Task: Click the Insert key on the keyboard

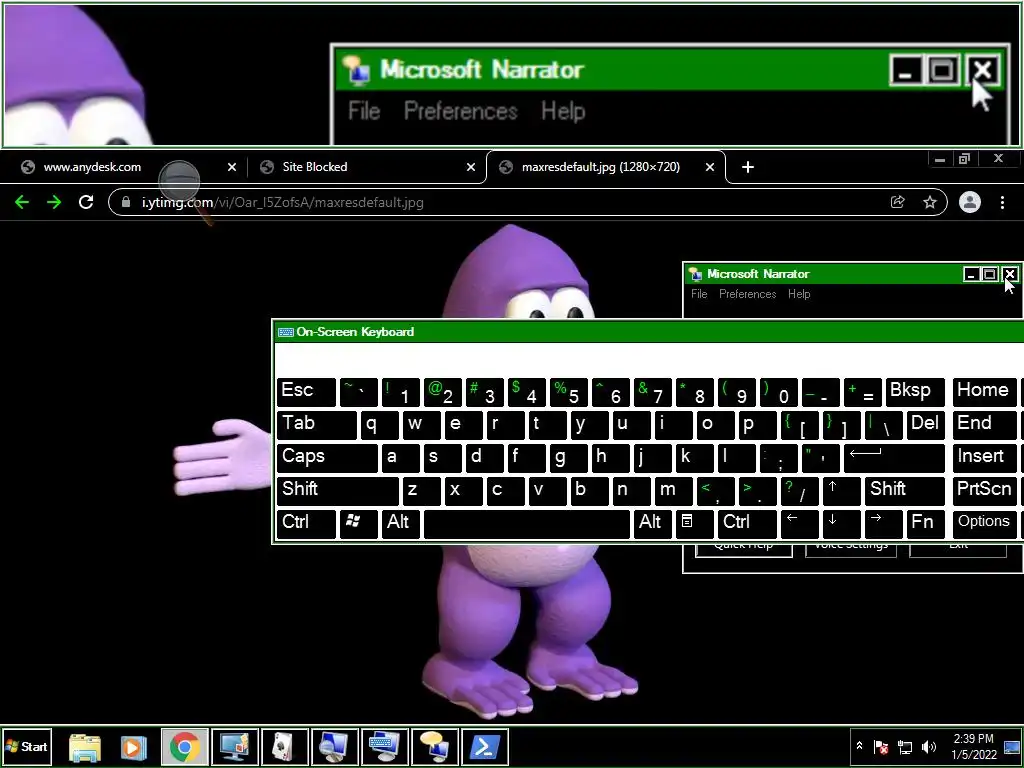Action: (x=984, y=458)
